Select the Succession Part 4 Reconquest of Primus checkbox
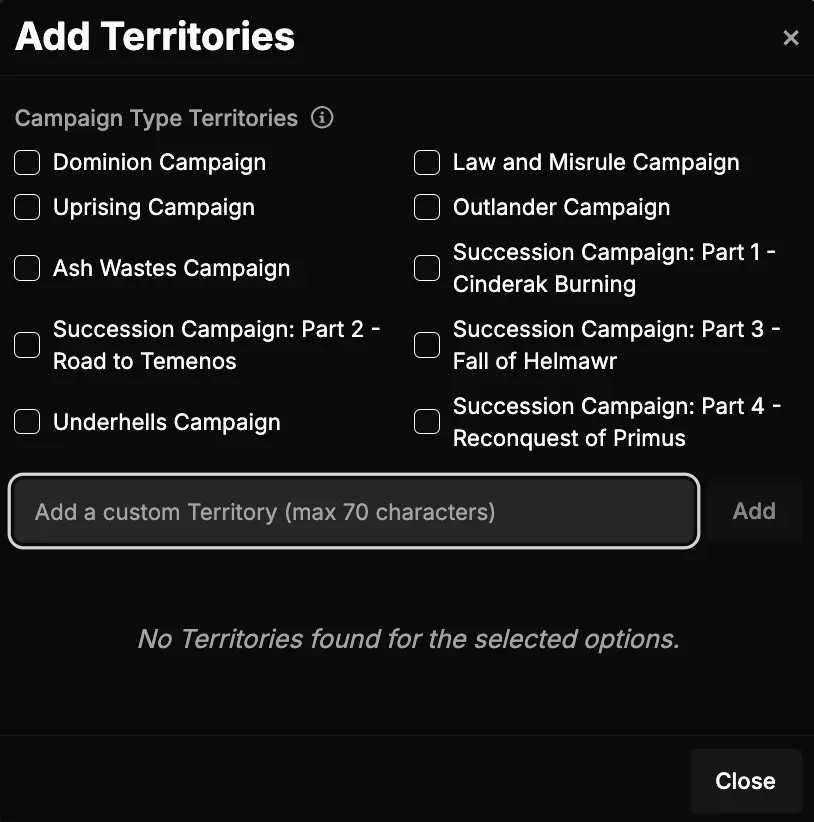 [x=427, y=422]
